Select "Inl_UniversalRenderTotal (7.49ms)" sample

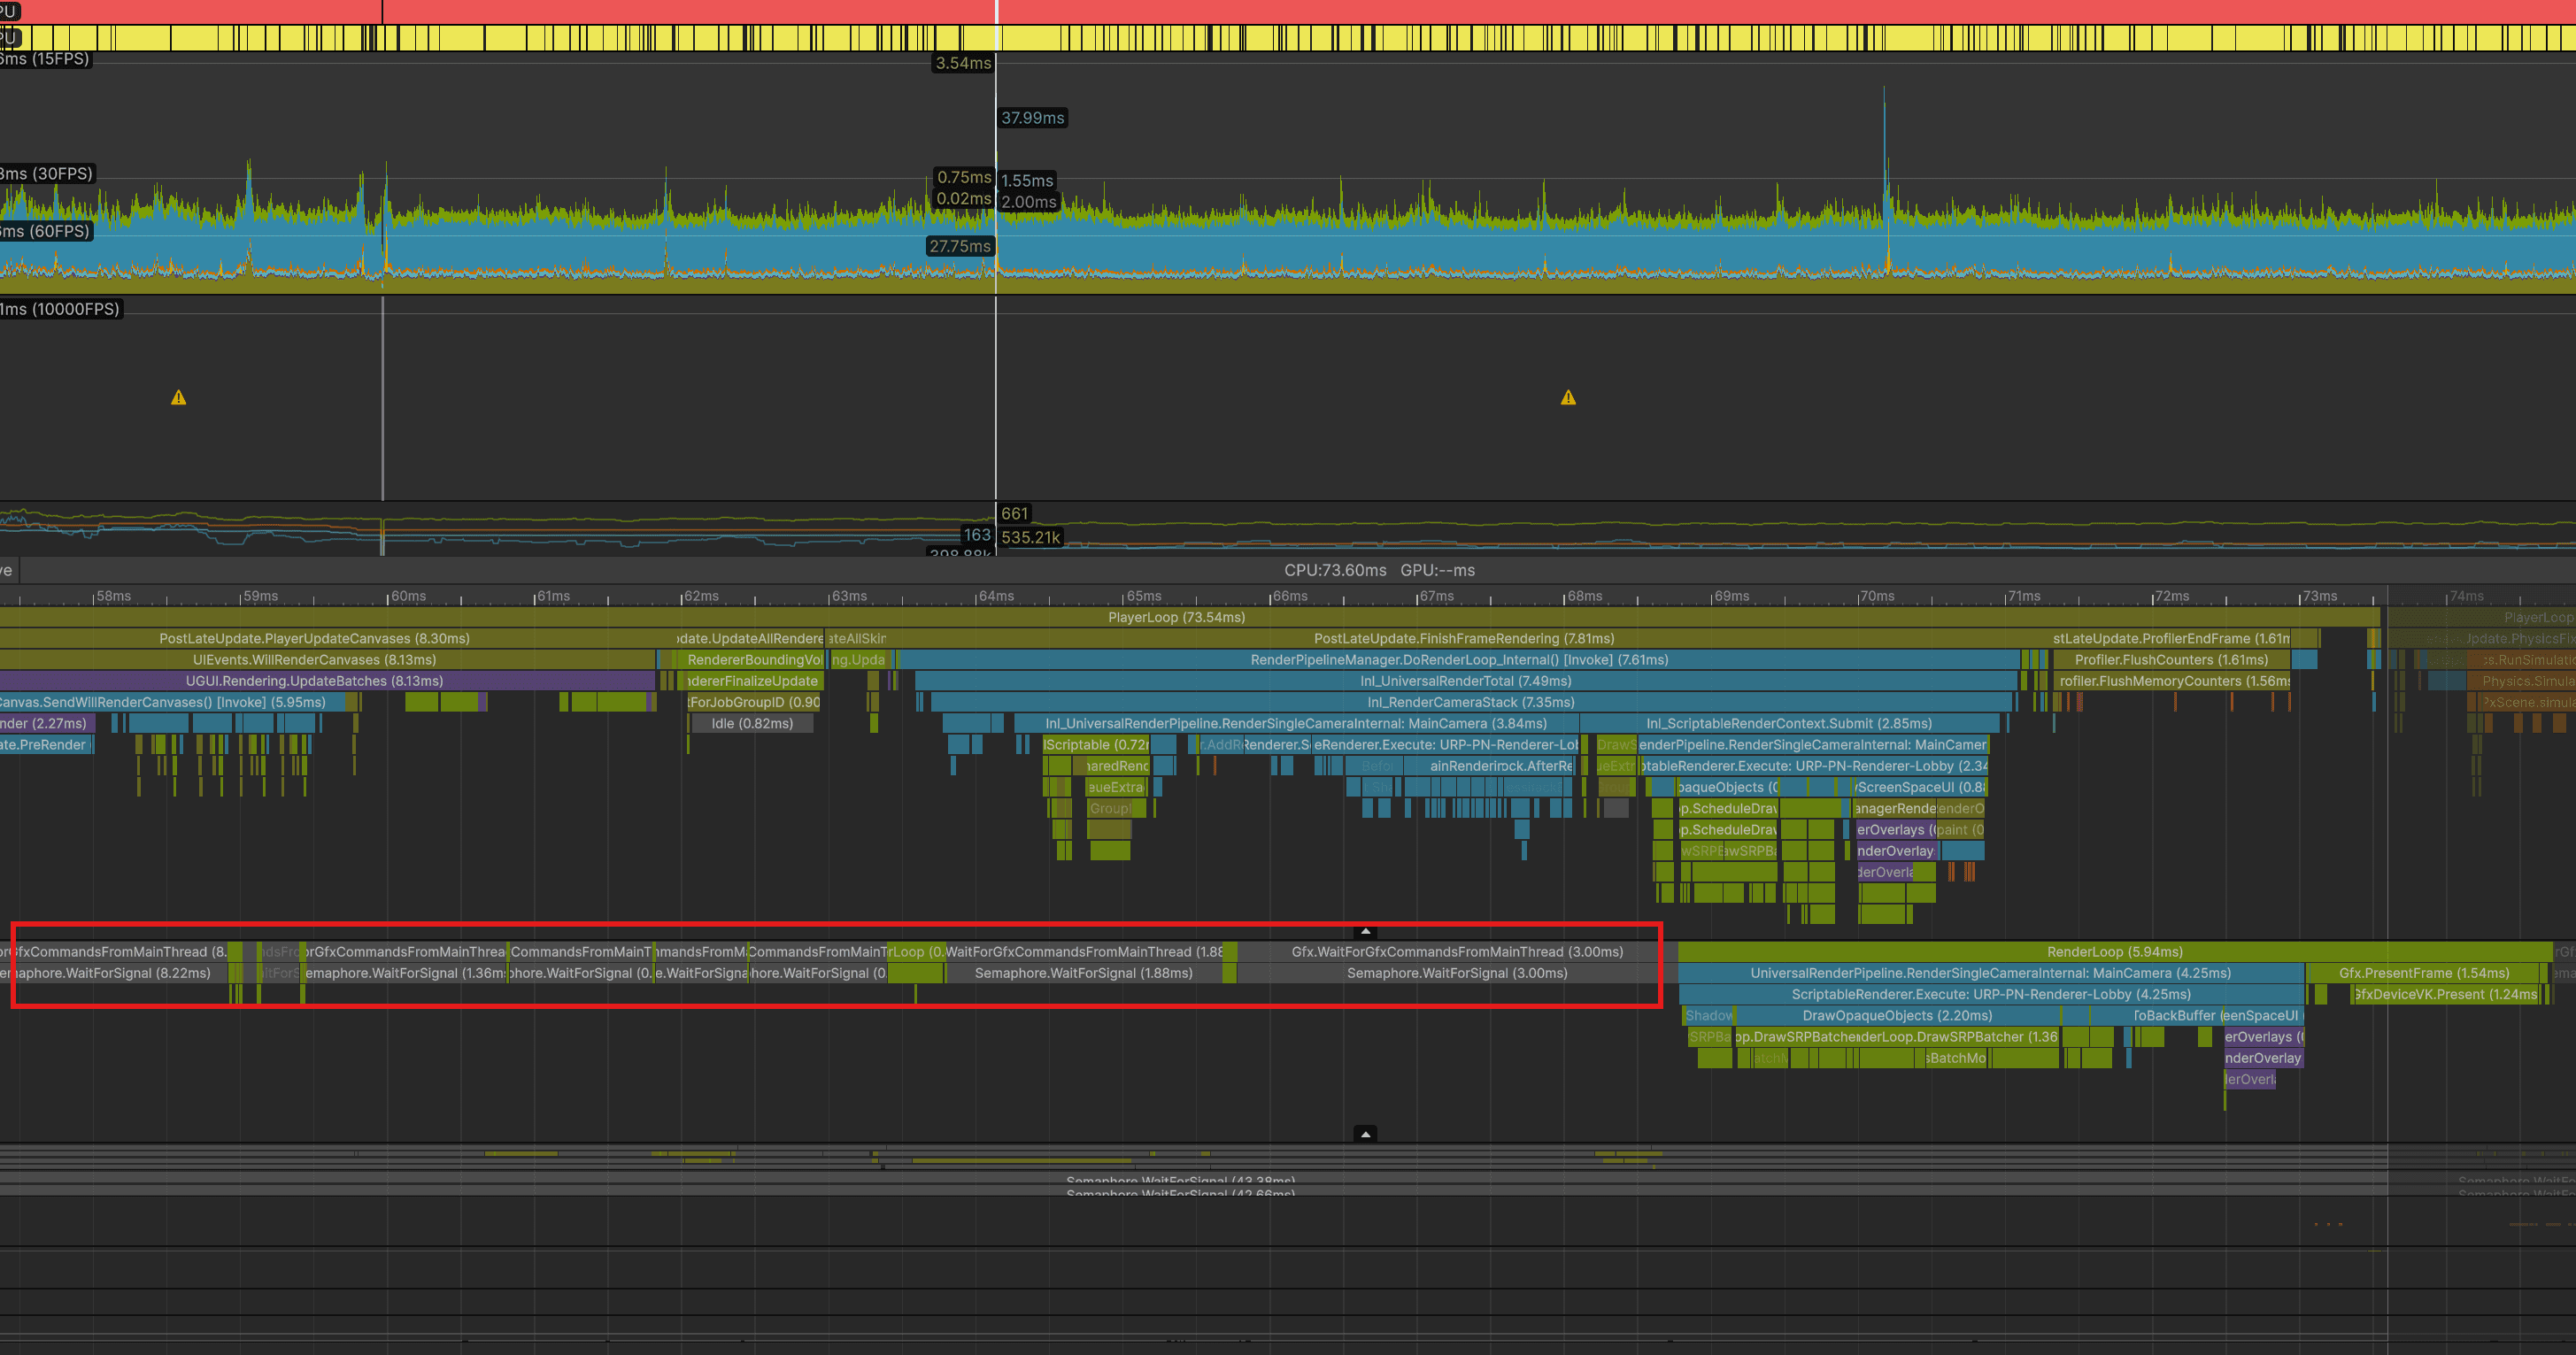[1466, 681]
